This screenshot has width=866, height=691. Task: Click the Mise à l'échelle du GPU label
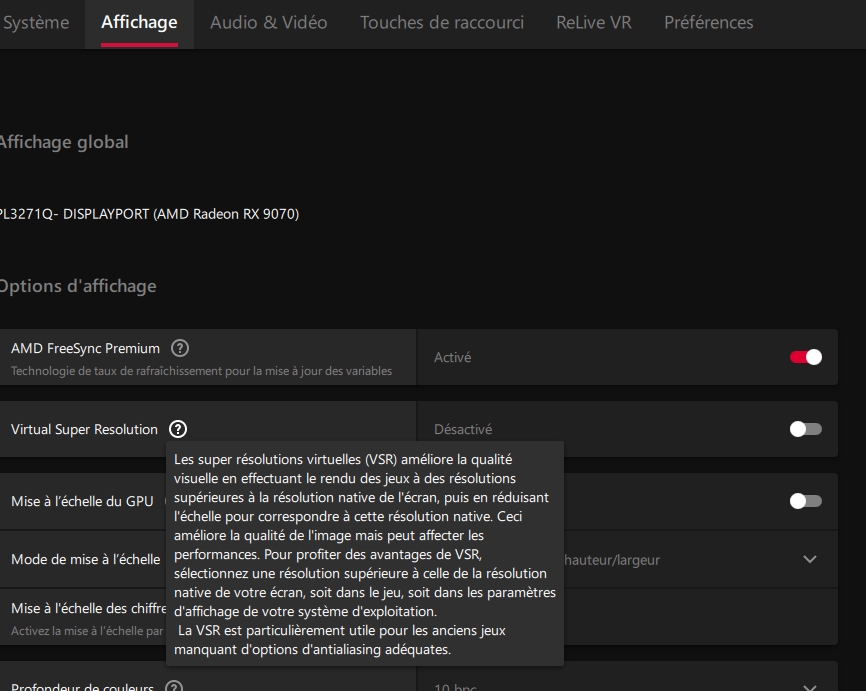coord(82,501)
